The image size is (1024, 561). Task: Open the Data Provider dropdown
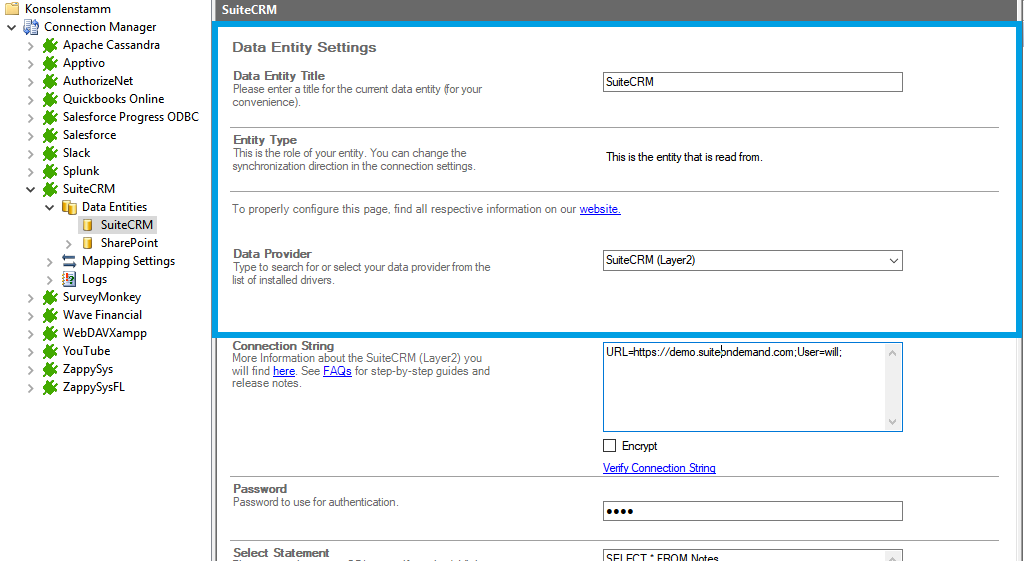pos(892,261)
